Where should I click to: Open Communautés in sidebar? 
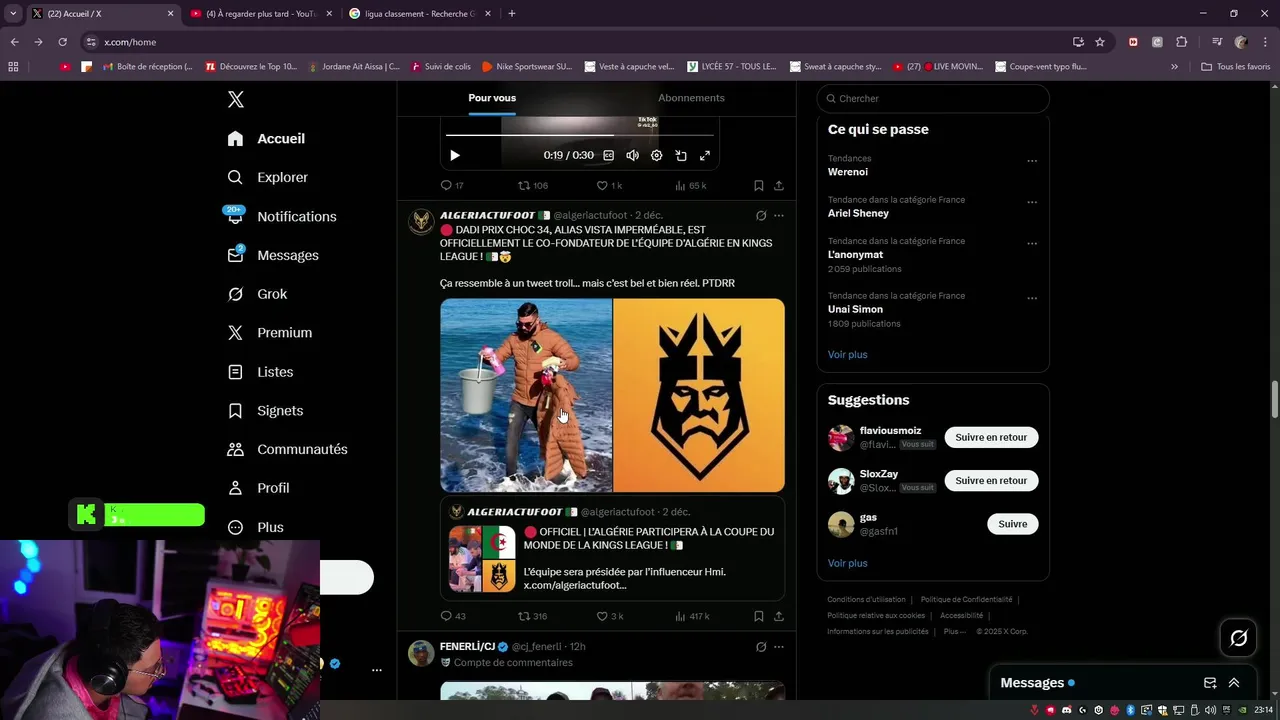pos(287,449)
